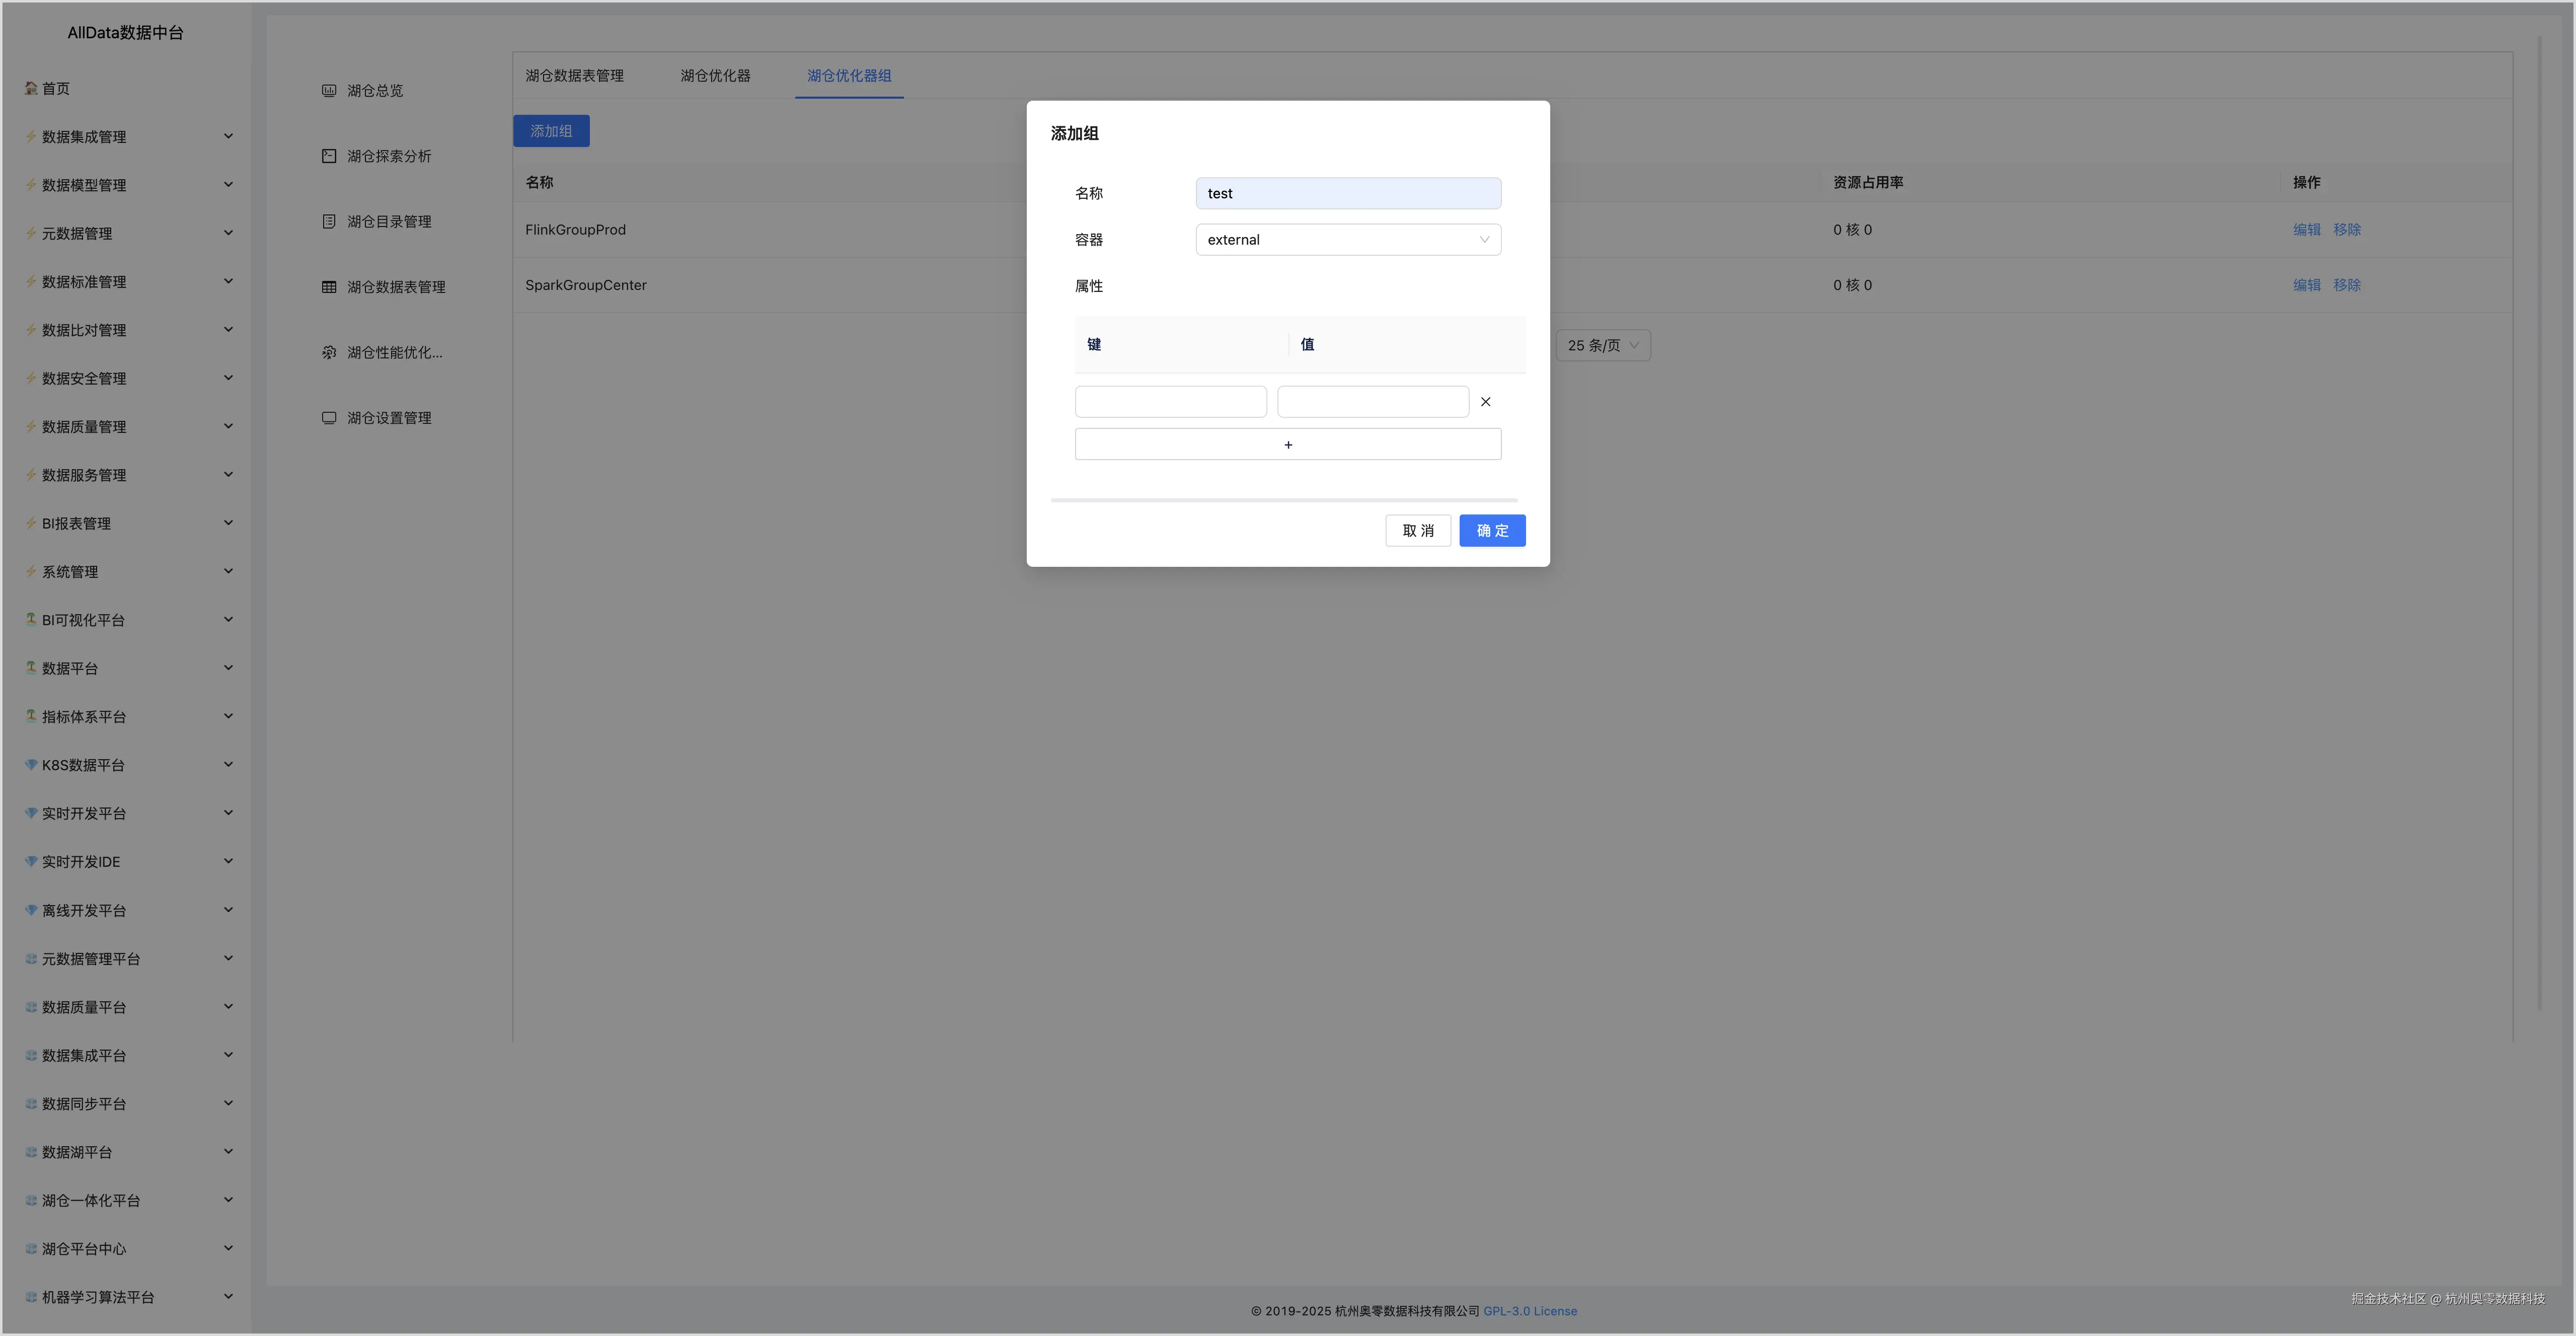Remove the key-value row with X icon
Image resolution: width=2576 pixels, height=1336 pixels.
(x=1485, y=402)
